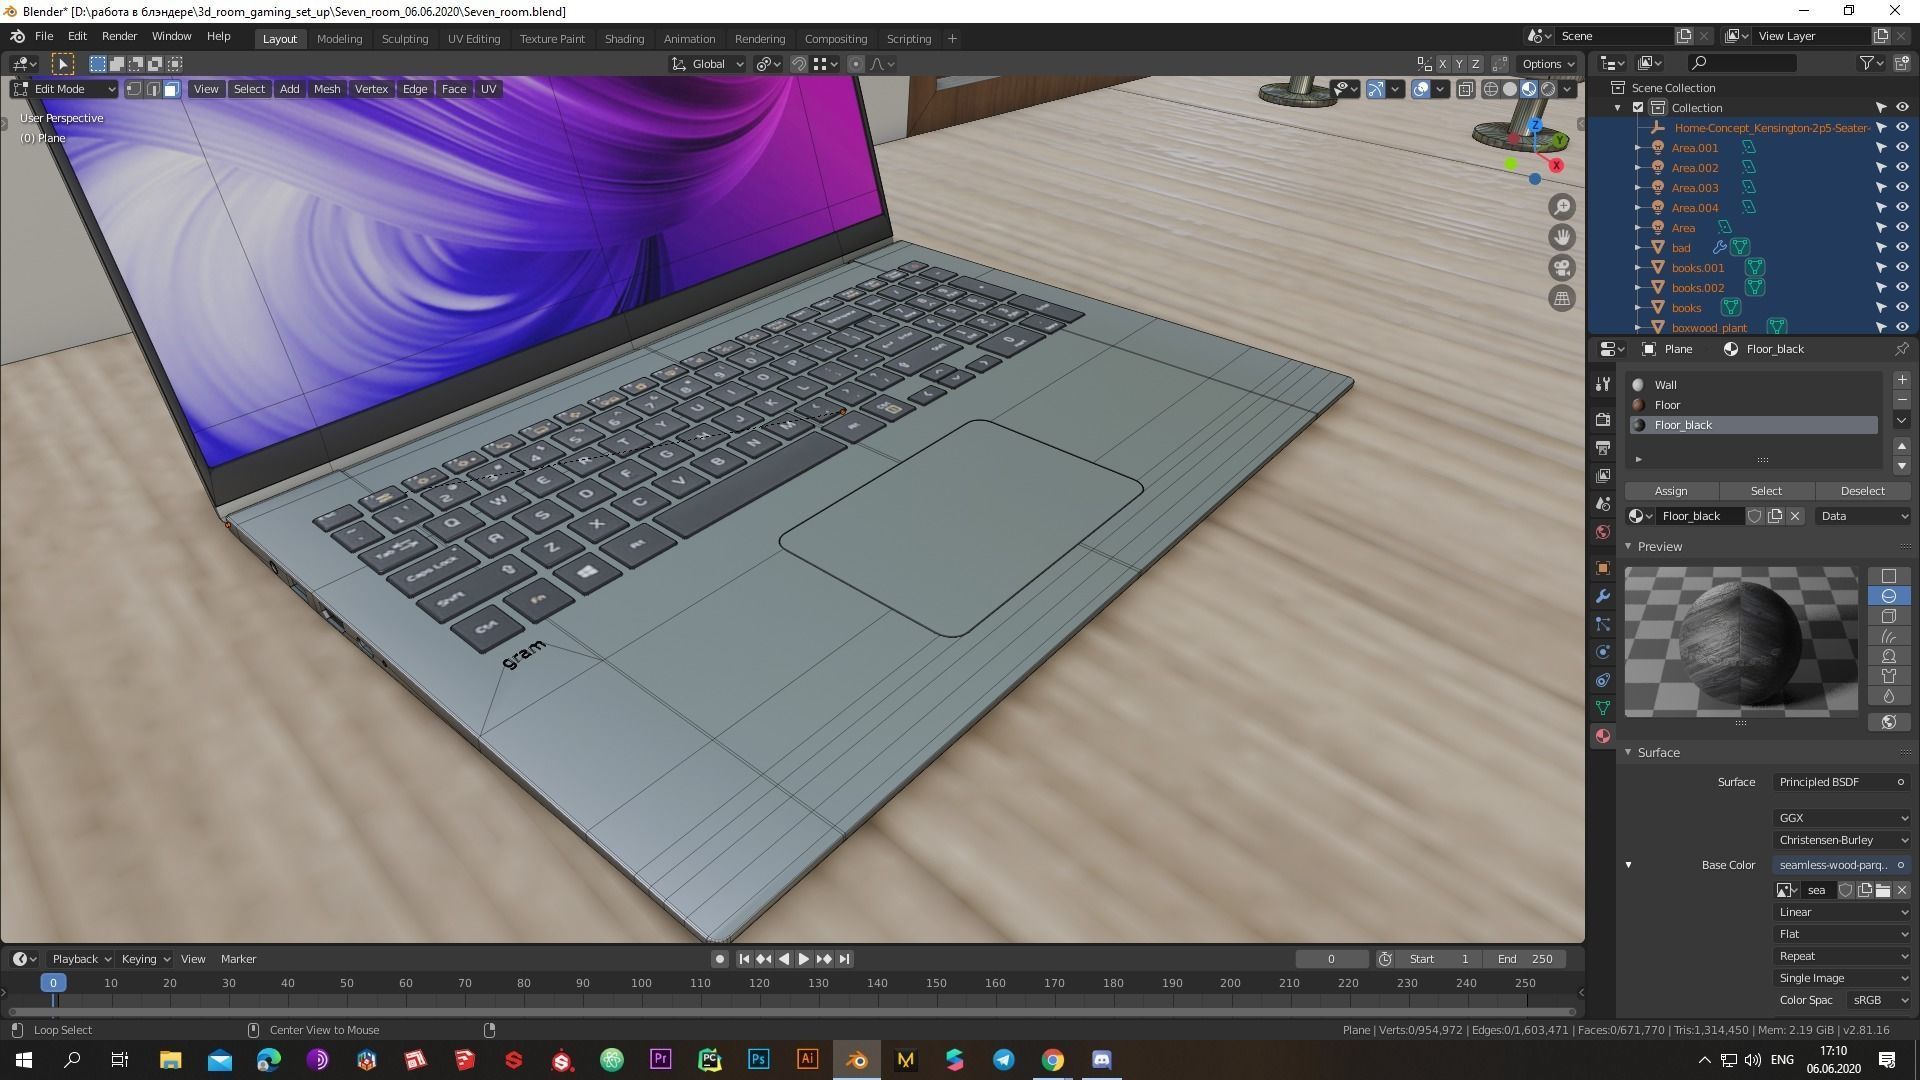Image resolution: width=1920 pixels, height=1080 pixels.
Task: Click the pan hand viewport gizmo
Action: [1561, 237]
